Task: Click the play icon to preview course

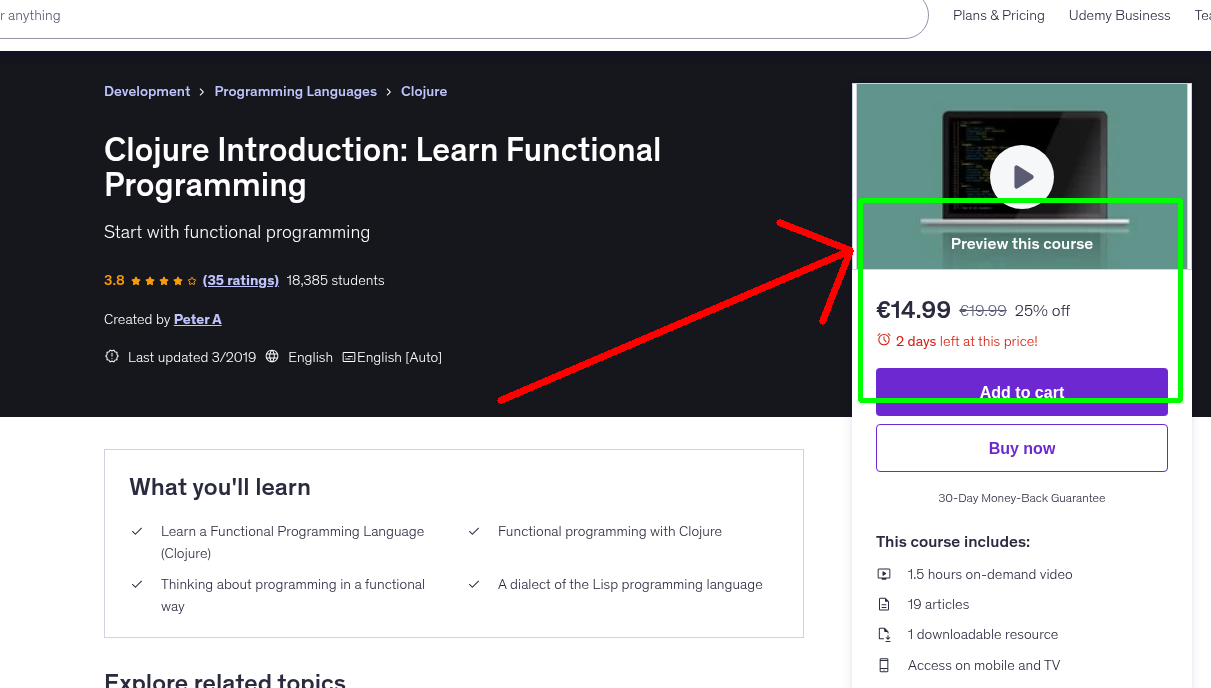Action: [x=1021, y=176]
